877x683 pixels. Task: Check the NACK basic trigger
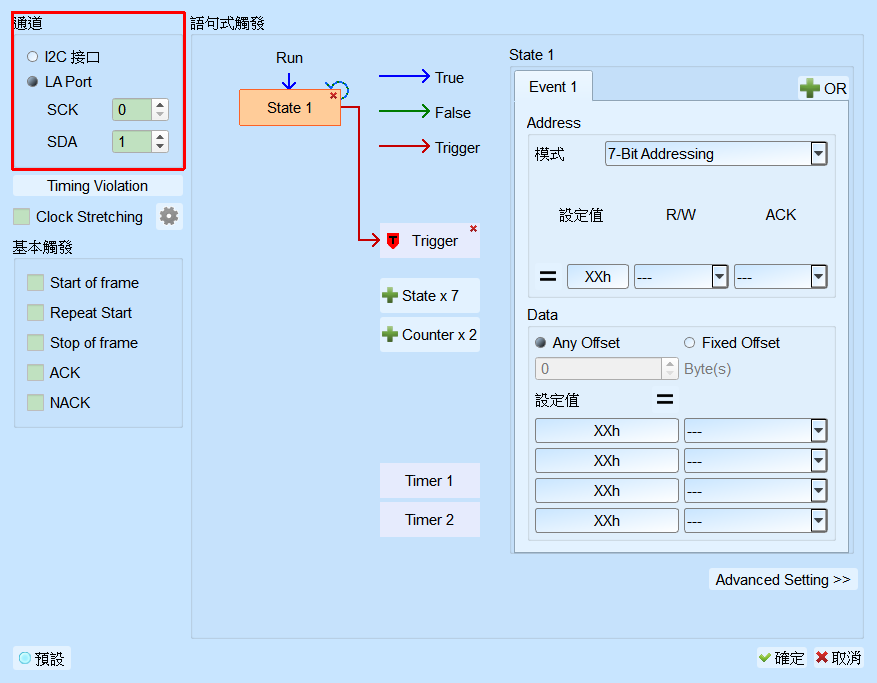click(x=35, y=403)
